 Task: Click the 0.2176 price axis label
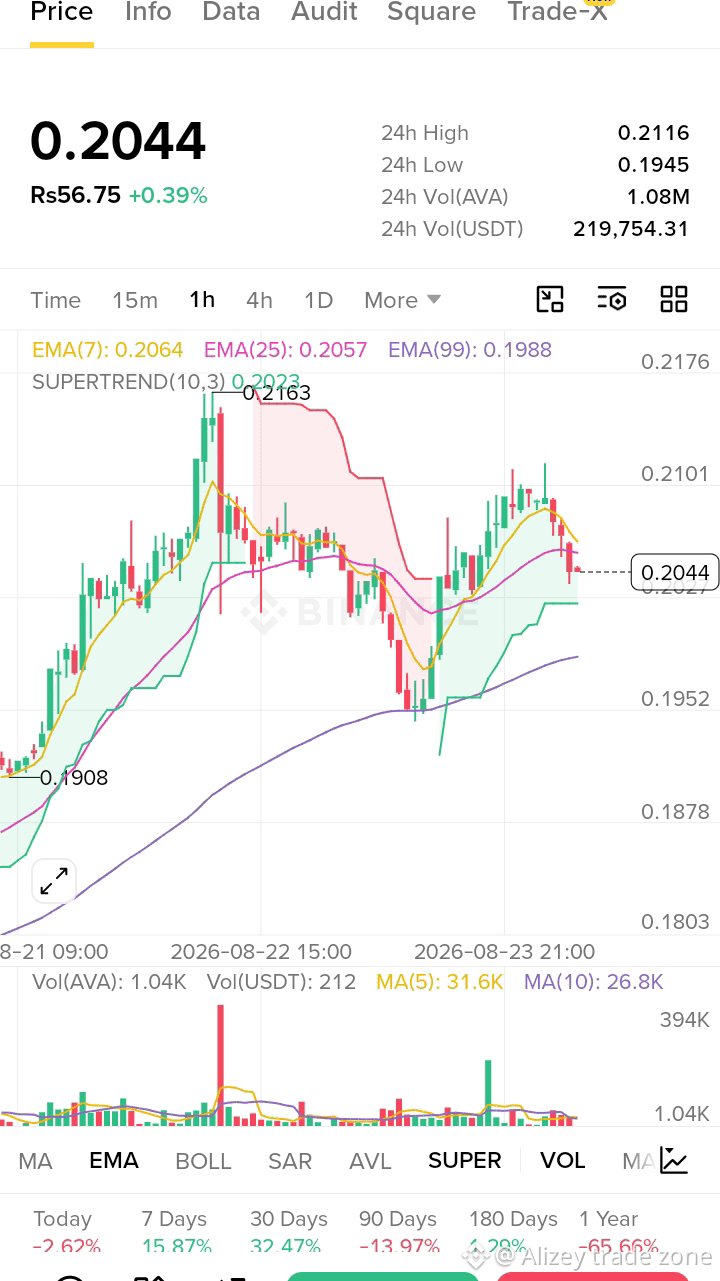(x=675, y=362)
